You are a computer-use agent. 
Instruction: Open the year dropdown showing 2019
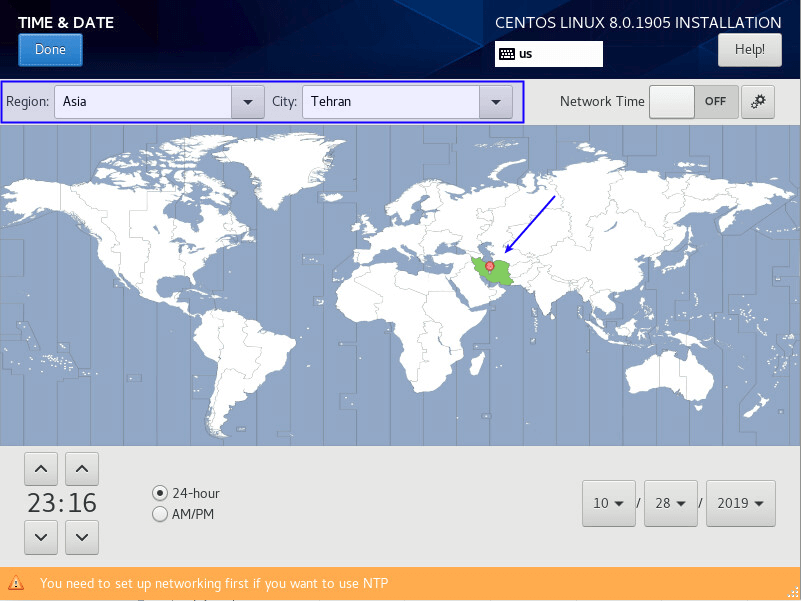[x=741, y=503]
